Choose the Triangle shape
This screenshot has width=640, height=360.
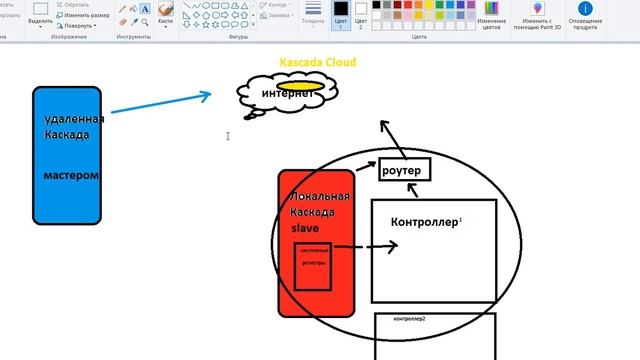coord(244,6)
